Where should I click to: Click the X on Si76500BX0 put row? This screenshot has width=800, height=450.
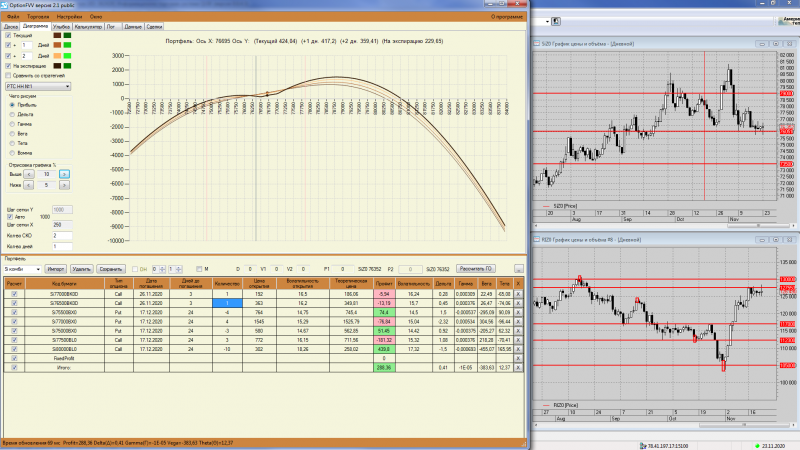coord(518,312)
